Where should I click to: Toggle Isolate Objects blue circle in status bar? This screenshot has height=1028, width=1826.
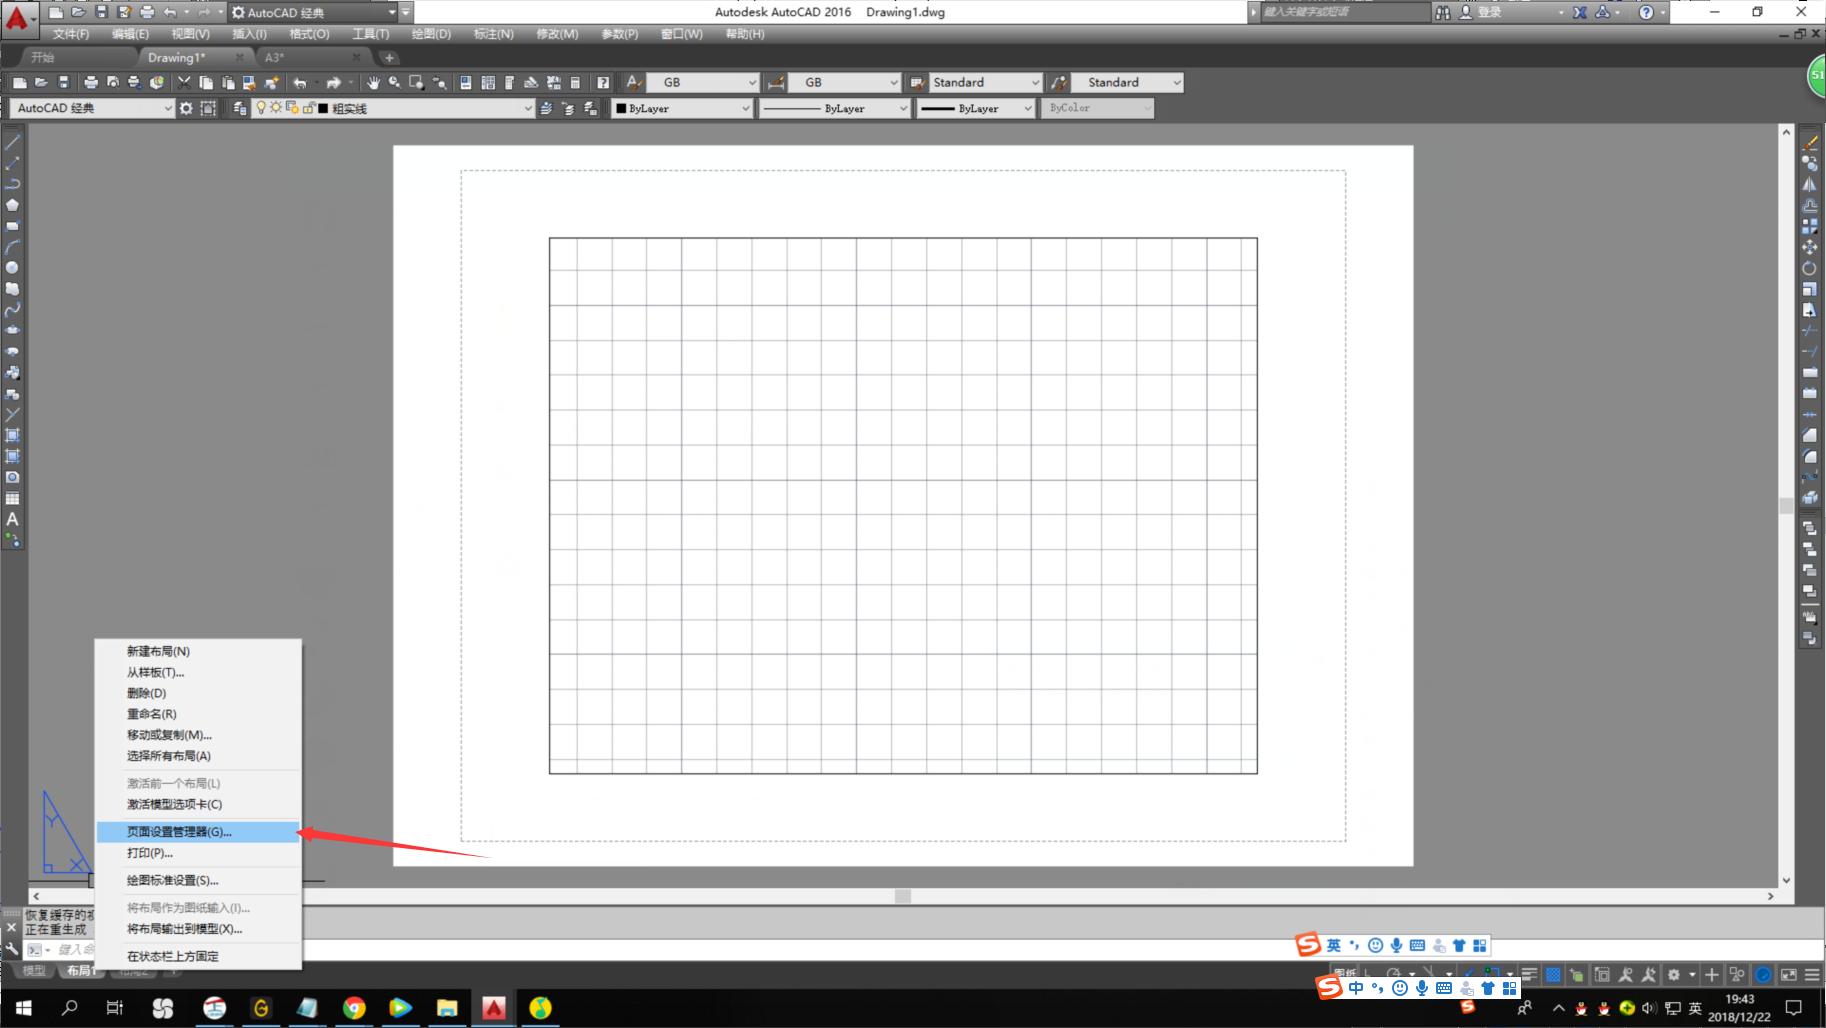1764,974
